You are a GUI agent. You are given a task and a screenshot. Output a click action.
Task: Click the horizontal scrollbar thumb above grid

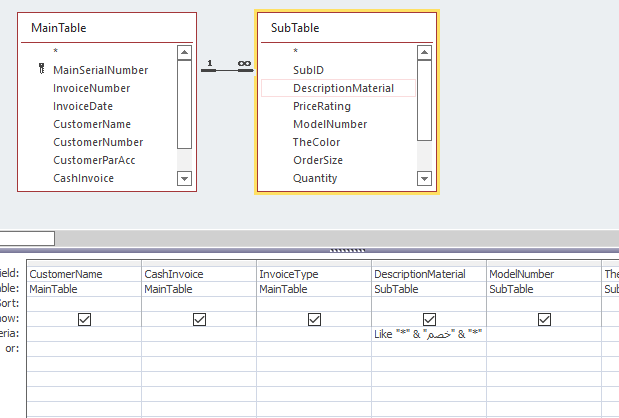(x=27, y=238)
